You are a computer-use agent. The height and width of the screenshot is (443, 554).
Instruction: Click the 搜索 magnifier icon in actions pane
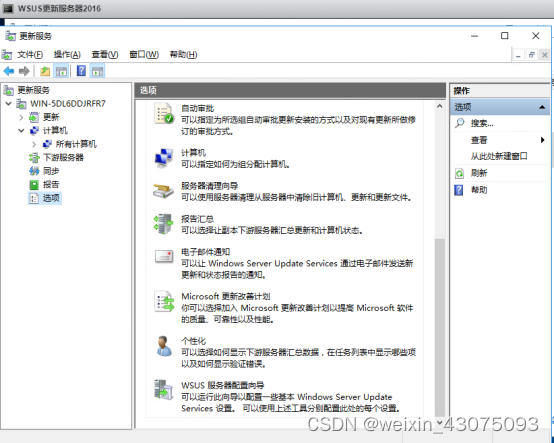point(459,123)
